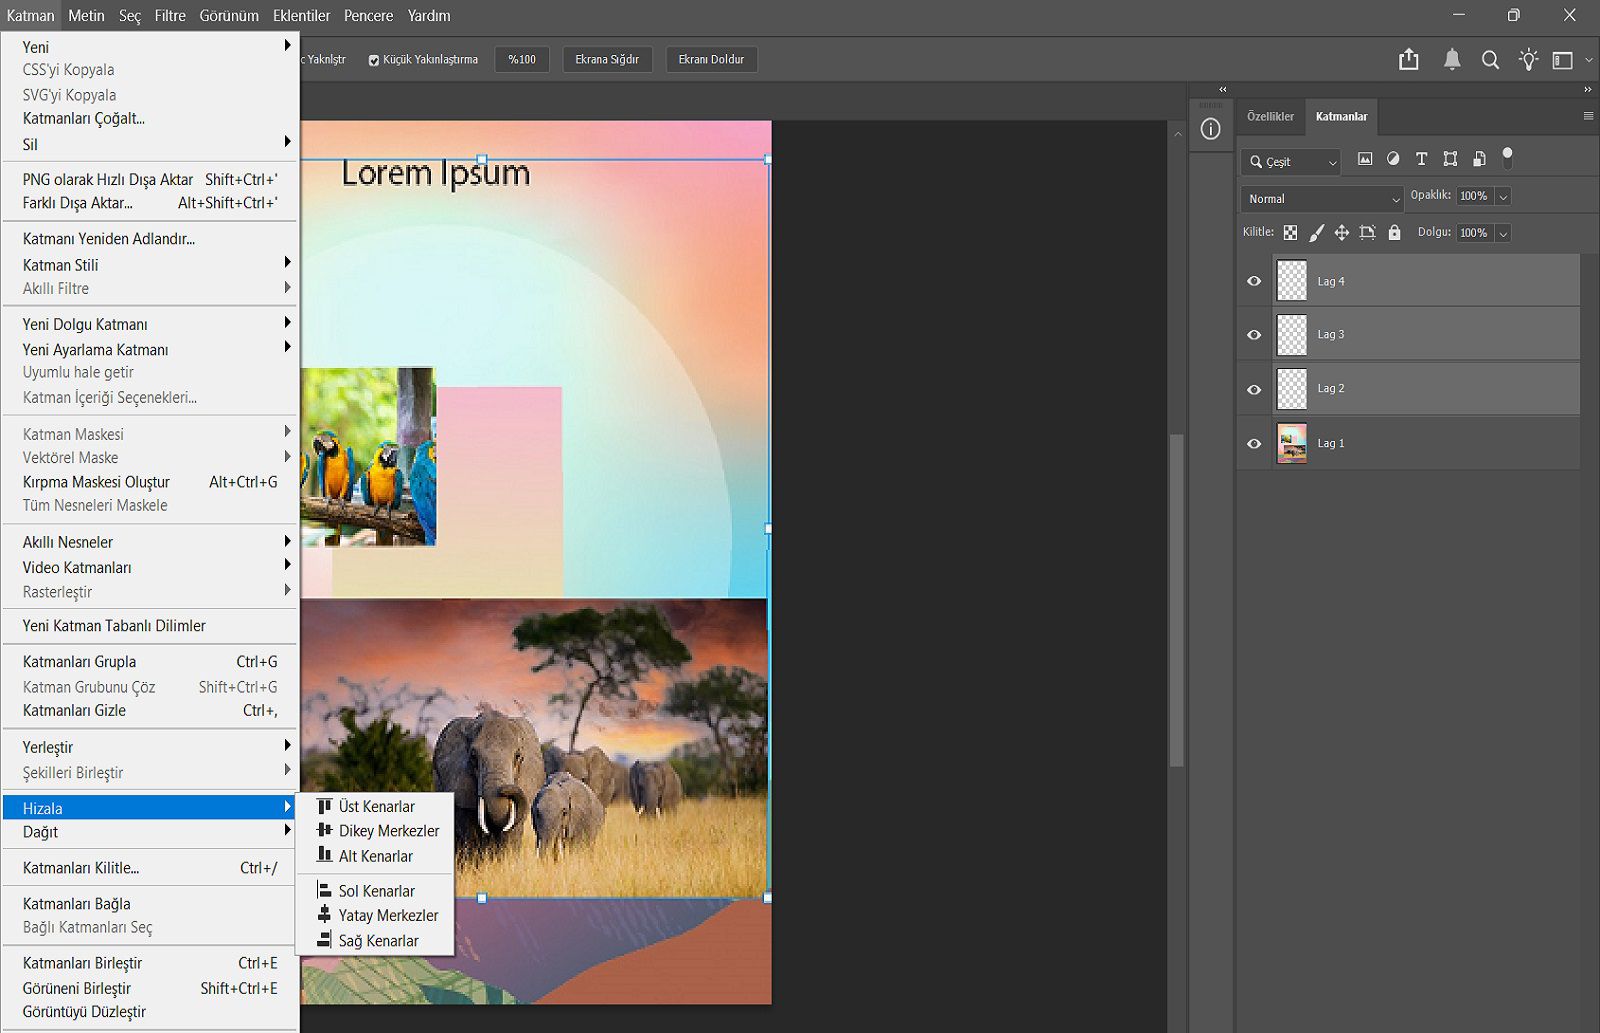Click the lock image pixels brush icon
Image resolution: width=1600 pixels, height=1033 pixels.
pyautogui.click(x=1317, y=233)
